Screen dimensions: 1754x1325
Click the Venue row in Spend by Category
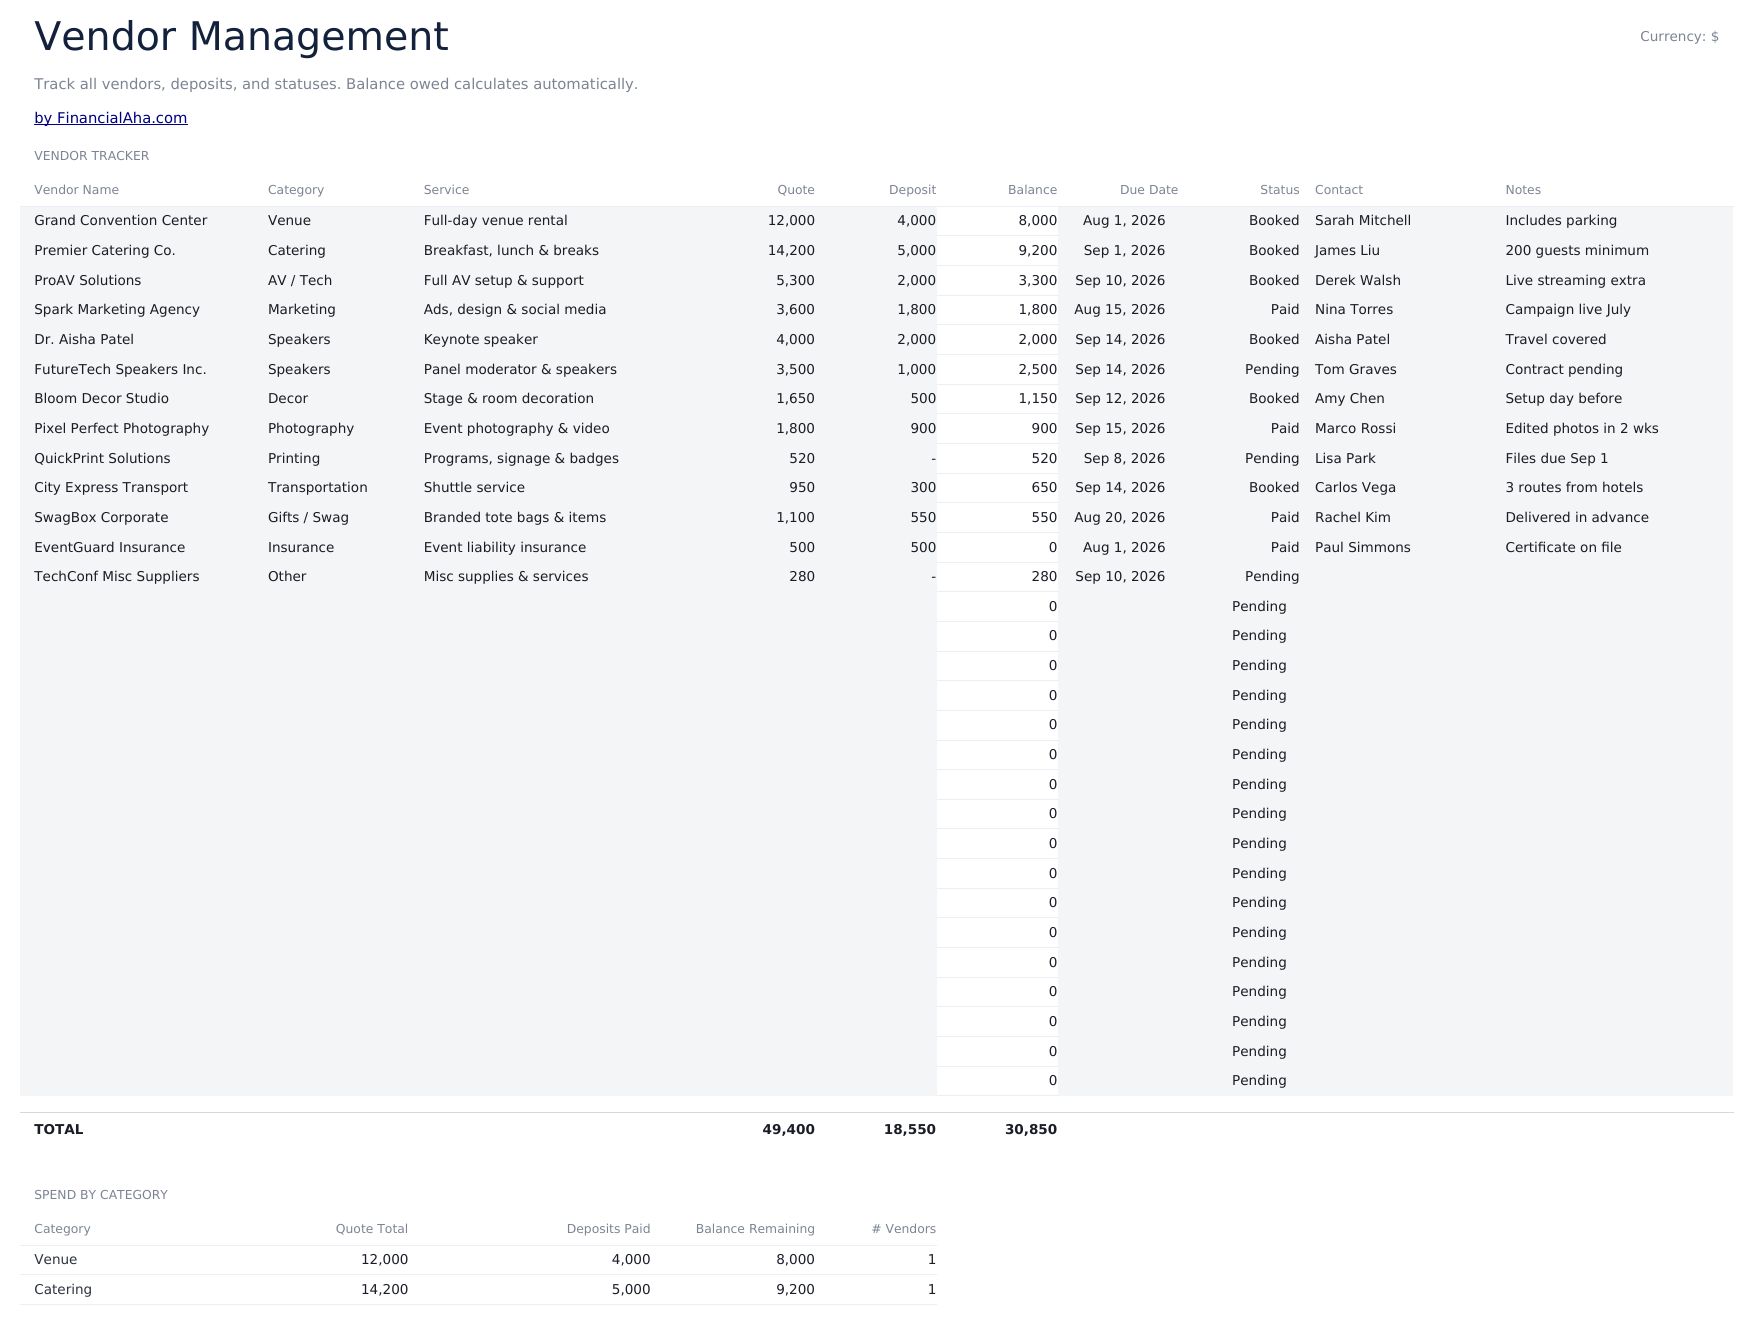[478, 1260]
